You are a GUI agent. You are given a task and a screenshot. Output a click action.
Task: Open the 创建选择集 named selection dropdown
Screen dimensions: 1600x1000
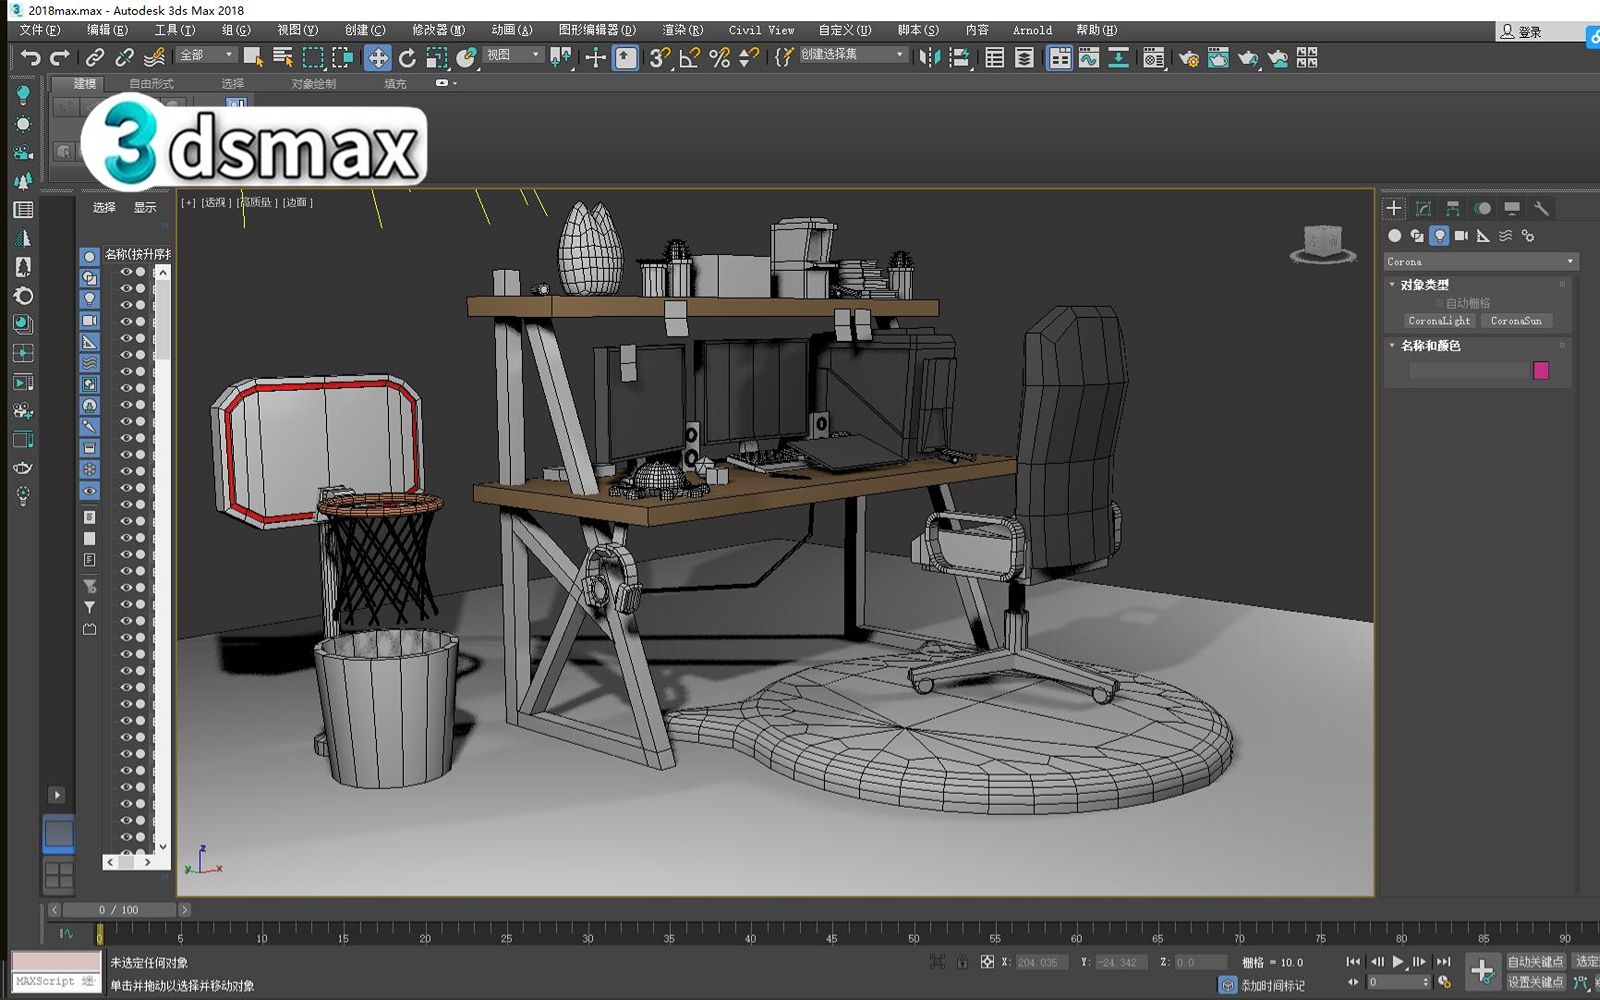[852, 54]
